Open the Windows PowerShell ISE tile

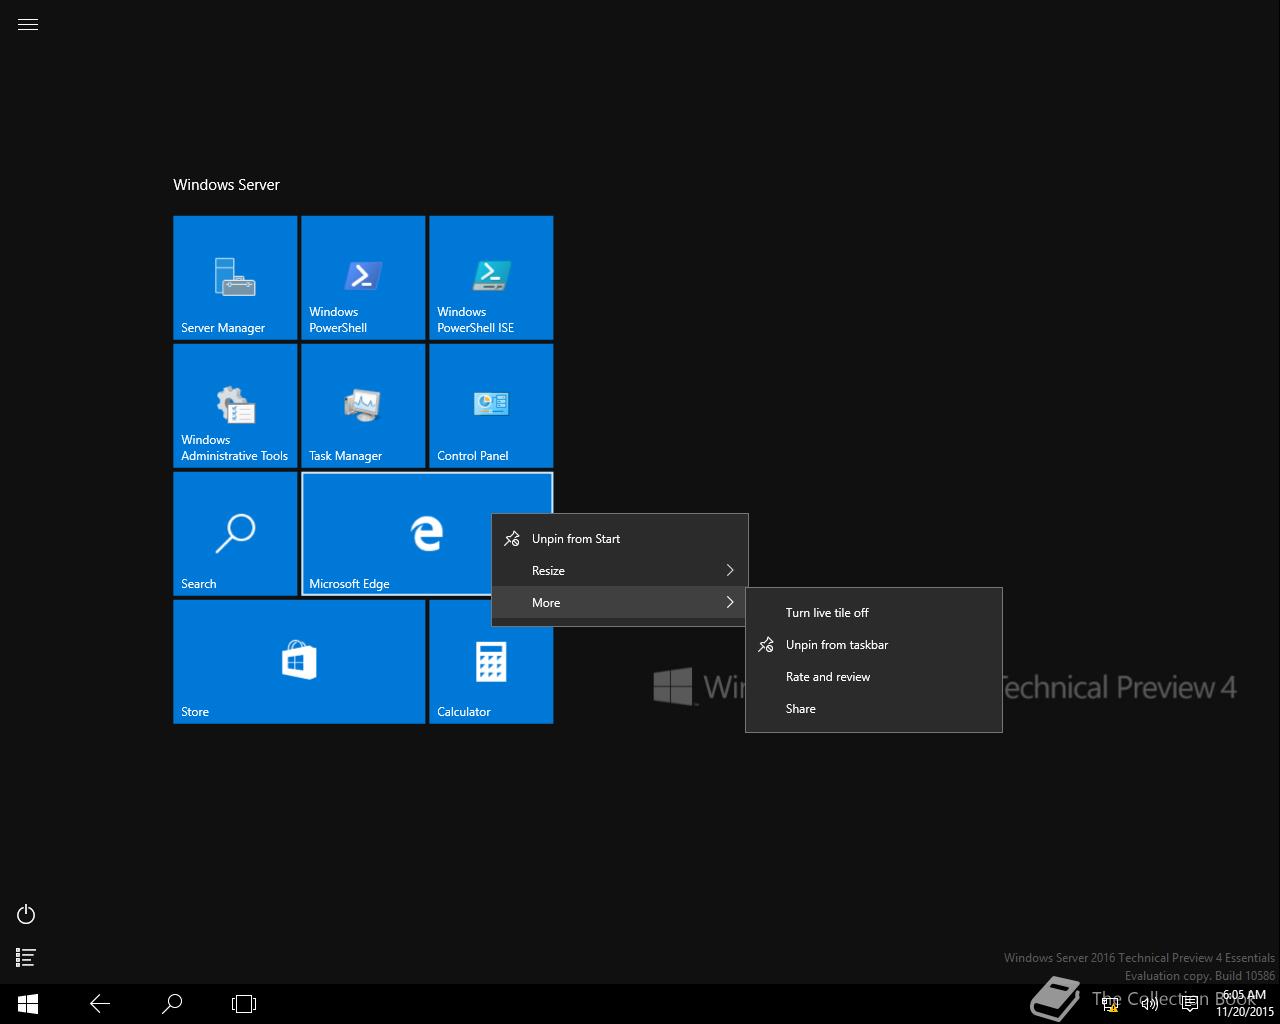point(491,278)
